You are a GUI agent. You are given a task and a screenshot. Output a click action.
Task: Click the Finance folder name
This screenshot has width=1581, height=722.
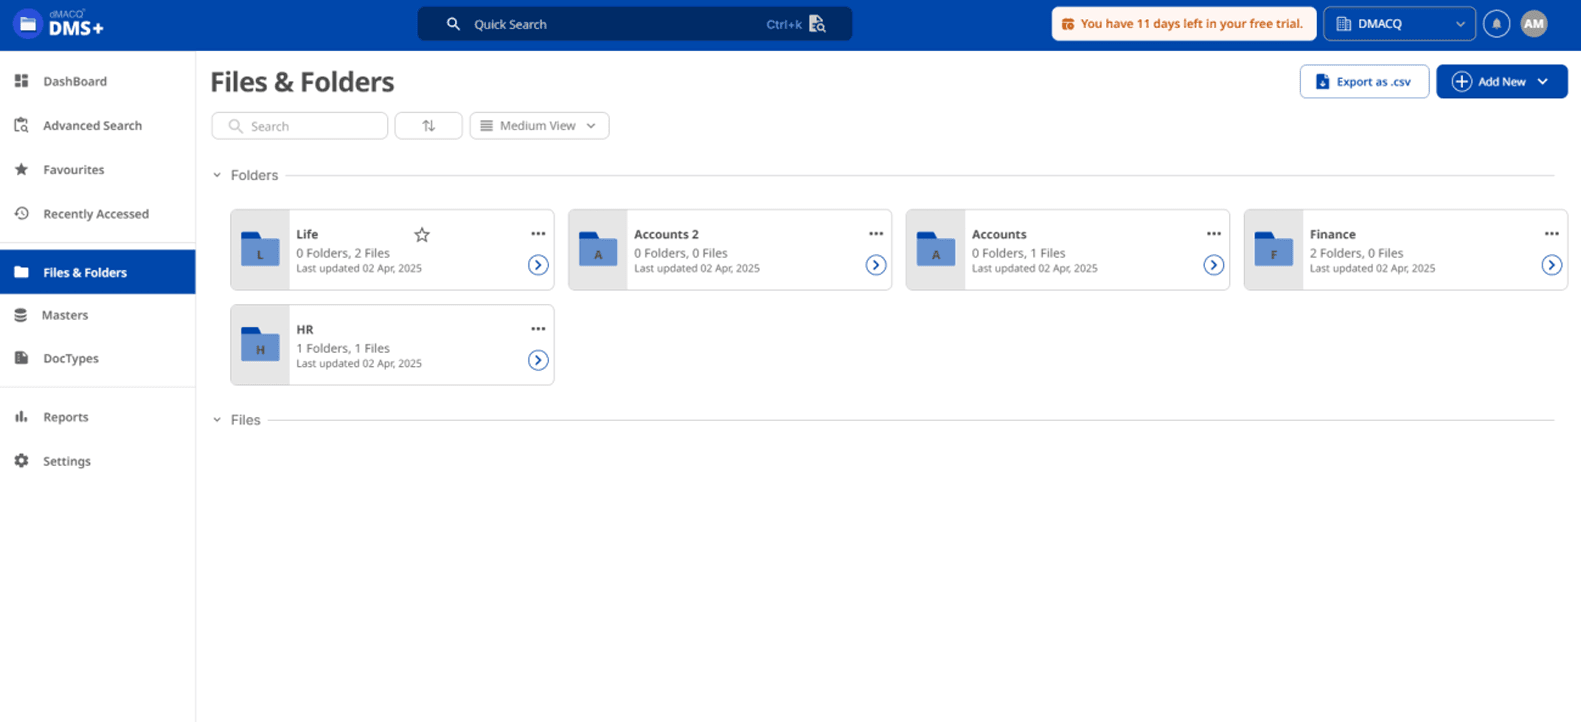pos(1333,234)
